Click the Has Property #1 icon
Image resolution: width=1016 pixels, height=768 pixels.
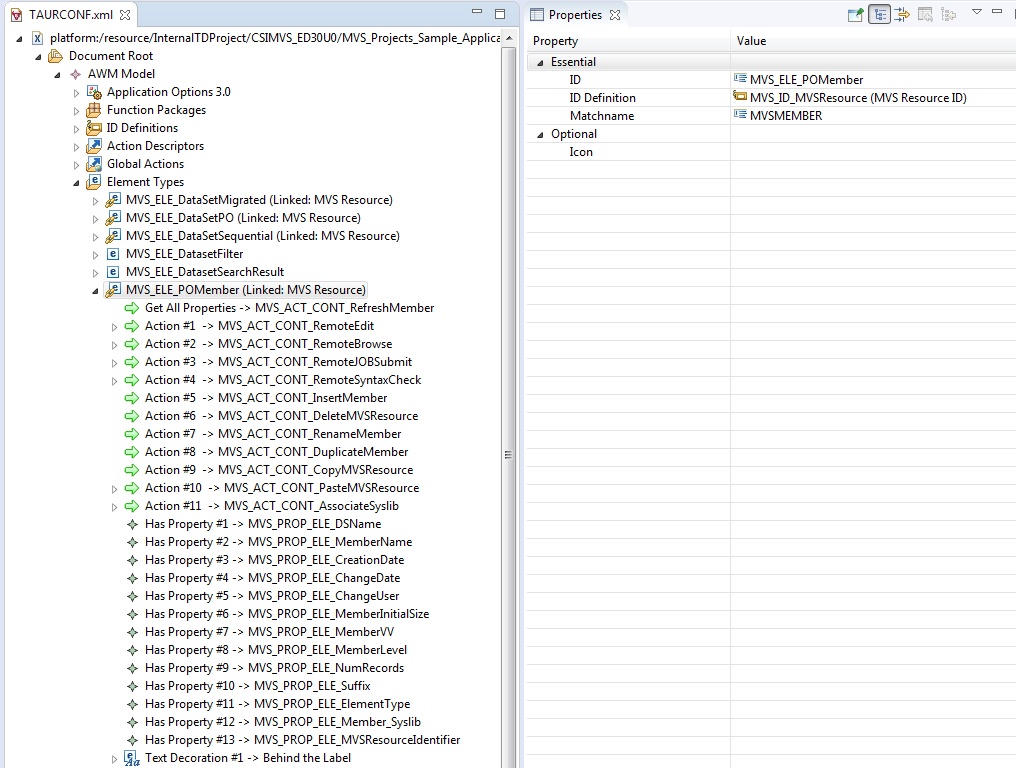pos(132,524)
